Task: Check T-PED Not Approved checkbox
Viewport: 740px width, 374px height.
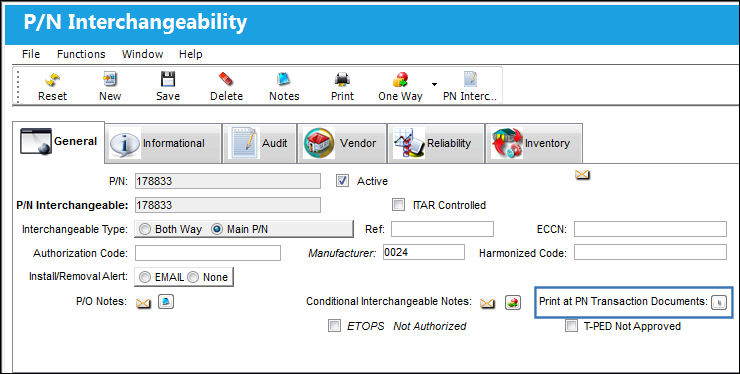Action: (571, 326)
